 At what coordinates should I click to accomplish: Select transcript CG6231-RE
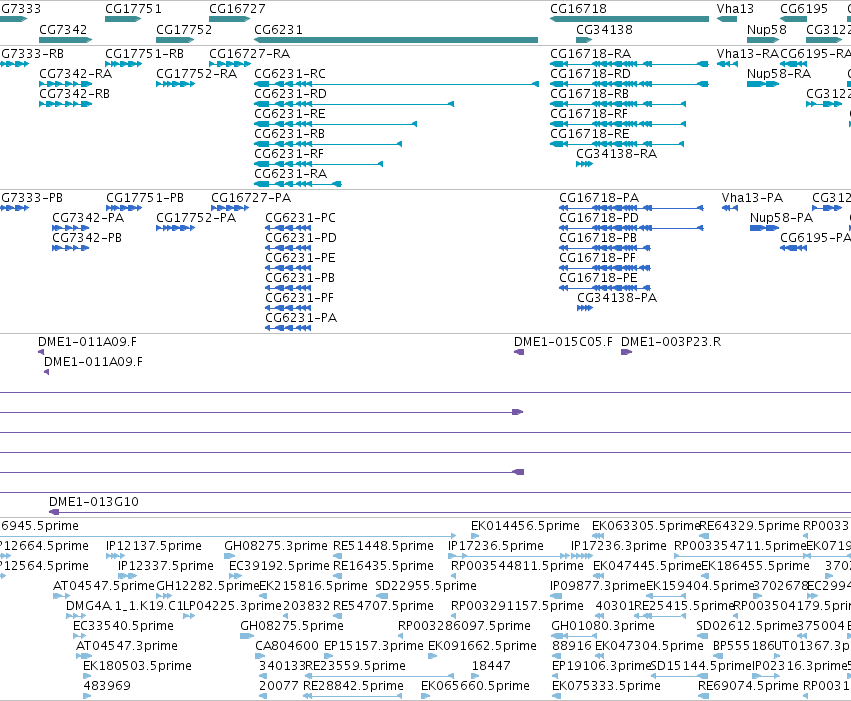tap(290, 114)
